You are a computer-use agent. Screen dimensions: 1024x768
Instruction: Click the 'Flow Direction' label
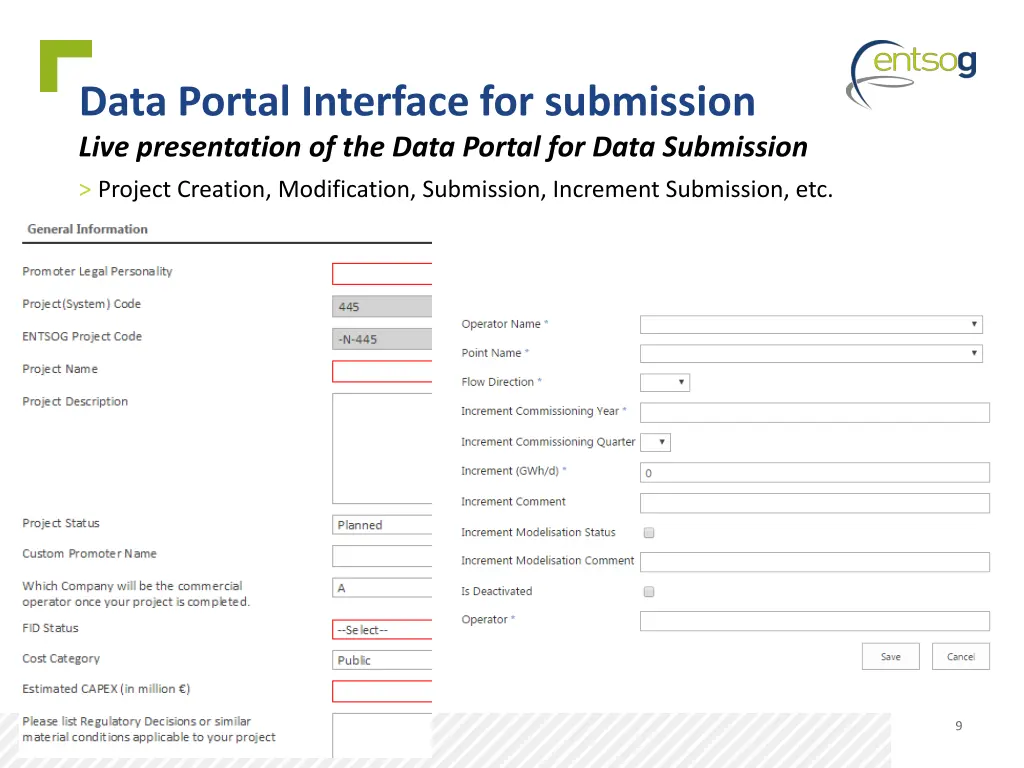(498, 382)
